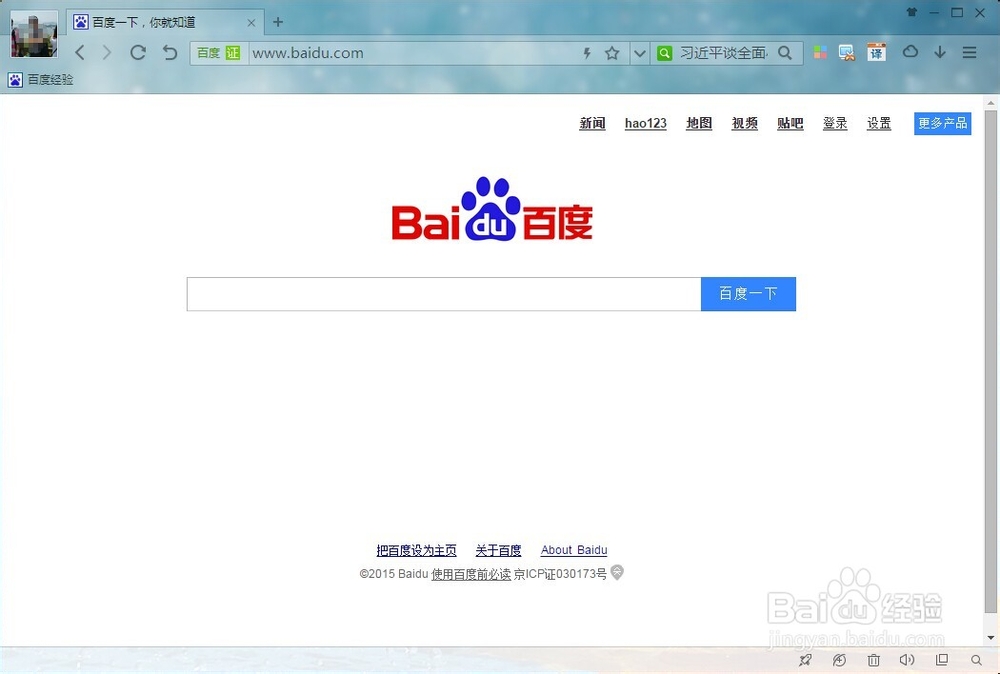
Task: Open 使用百度前必读 link
Action: coord(471,574)
